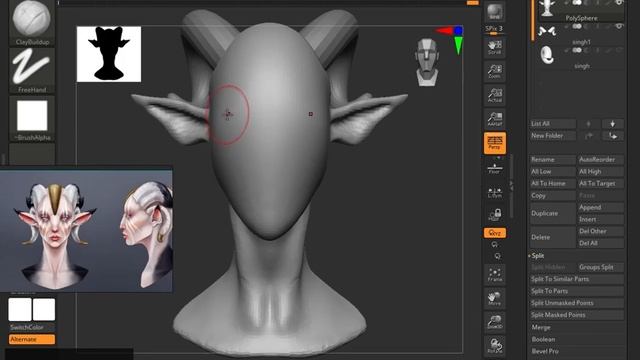The image size is (640, 360).
Task: Select the singh1 horns subtool thumbnail
Action: point(547,31)
